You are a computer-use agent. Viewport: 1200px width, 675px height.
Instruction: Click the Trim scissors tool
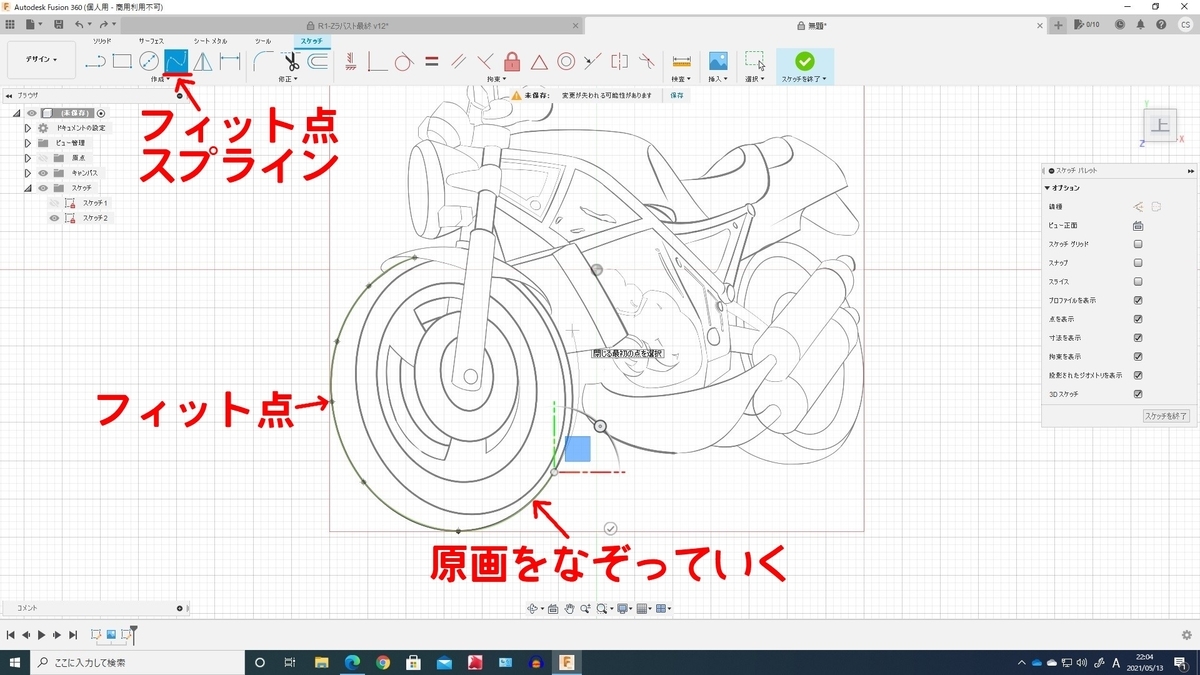(x=291, y=61)
